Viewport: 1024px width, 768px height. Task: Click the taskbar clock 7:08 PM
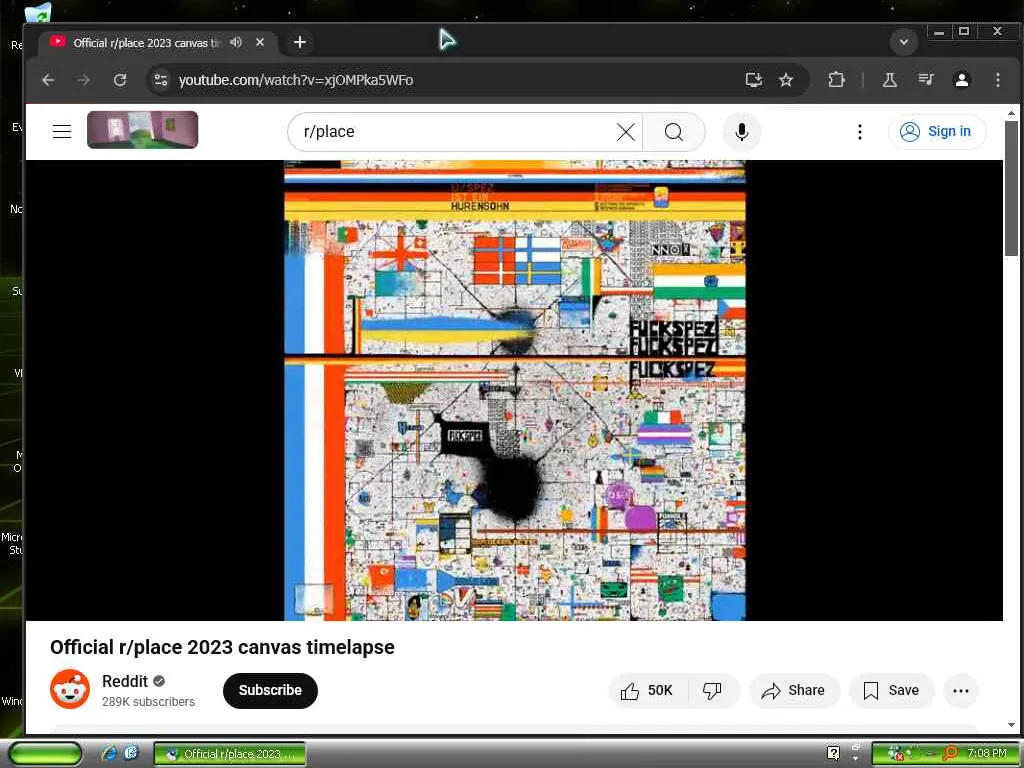coord(987,753)
